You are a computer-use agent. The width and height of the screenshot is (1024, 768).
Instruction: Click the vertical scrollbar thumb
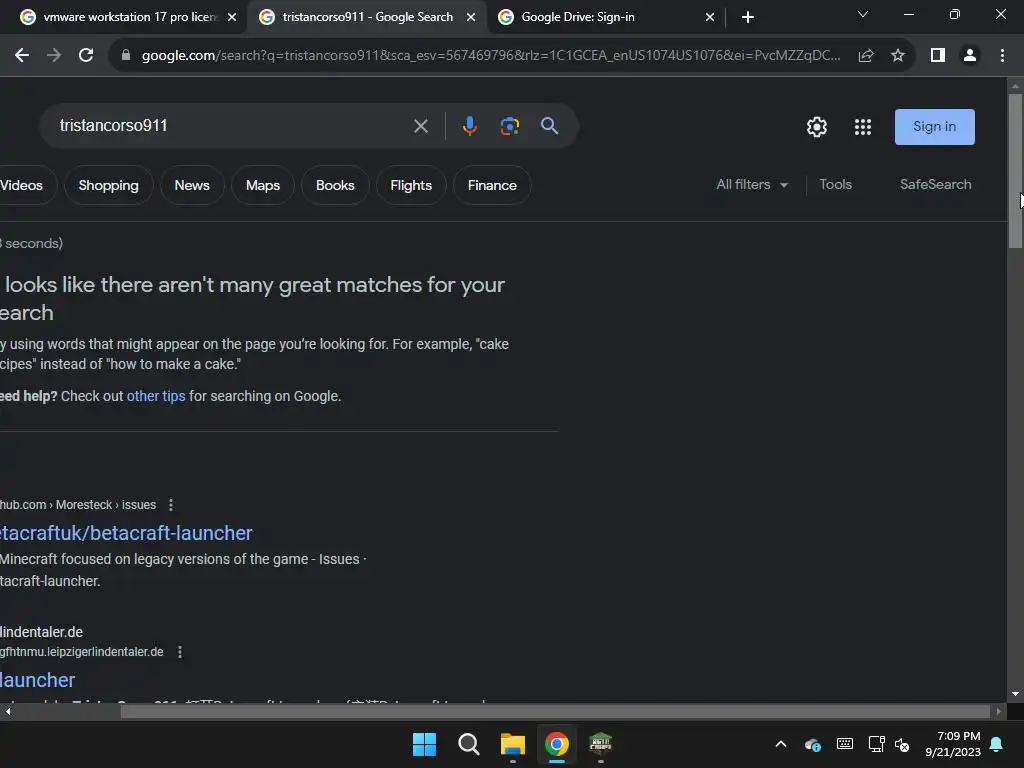click(x=1015, y=171)
